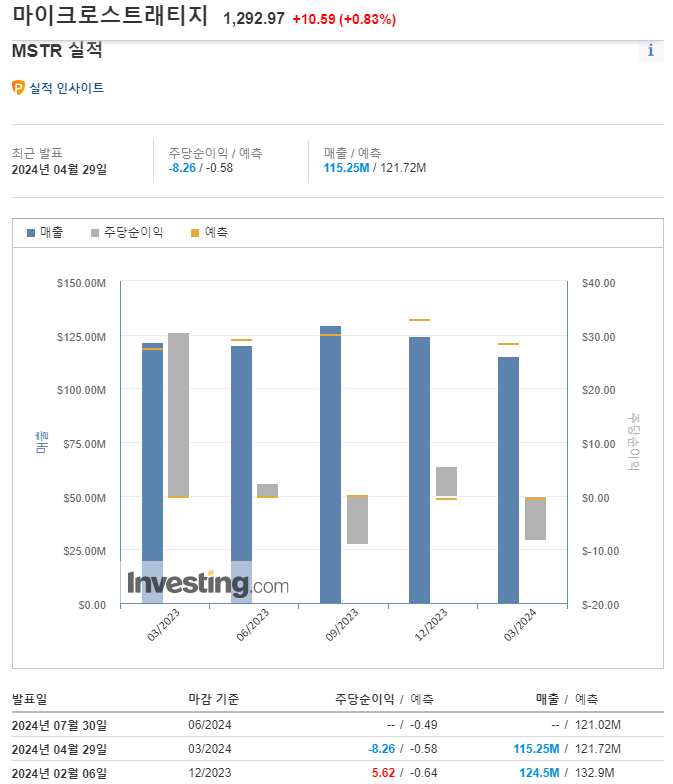Toggle the 주당순이익 legend item
The image size is (673, 784).
point(128,232)
